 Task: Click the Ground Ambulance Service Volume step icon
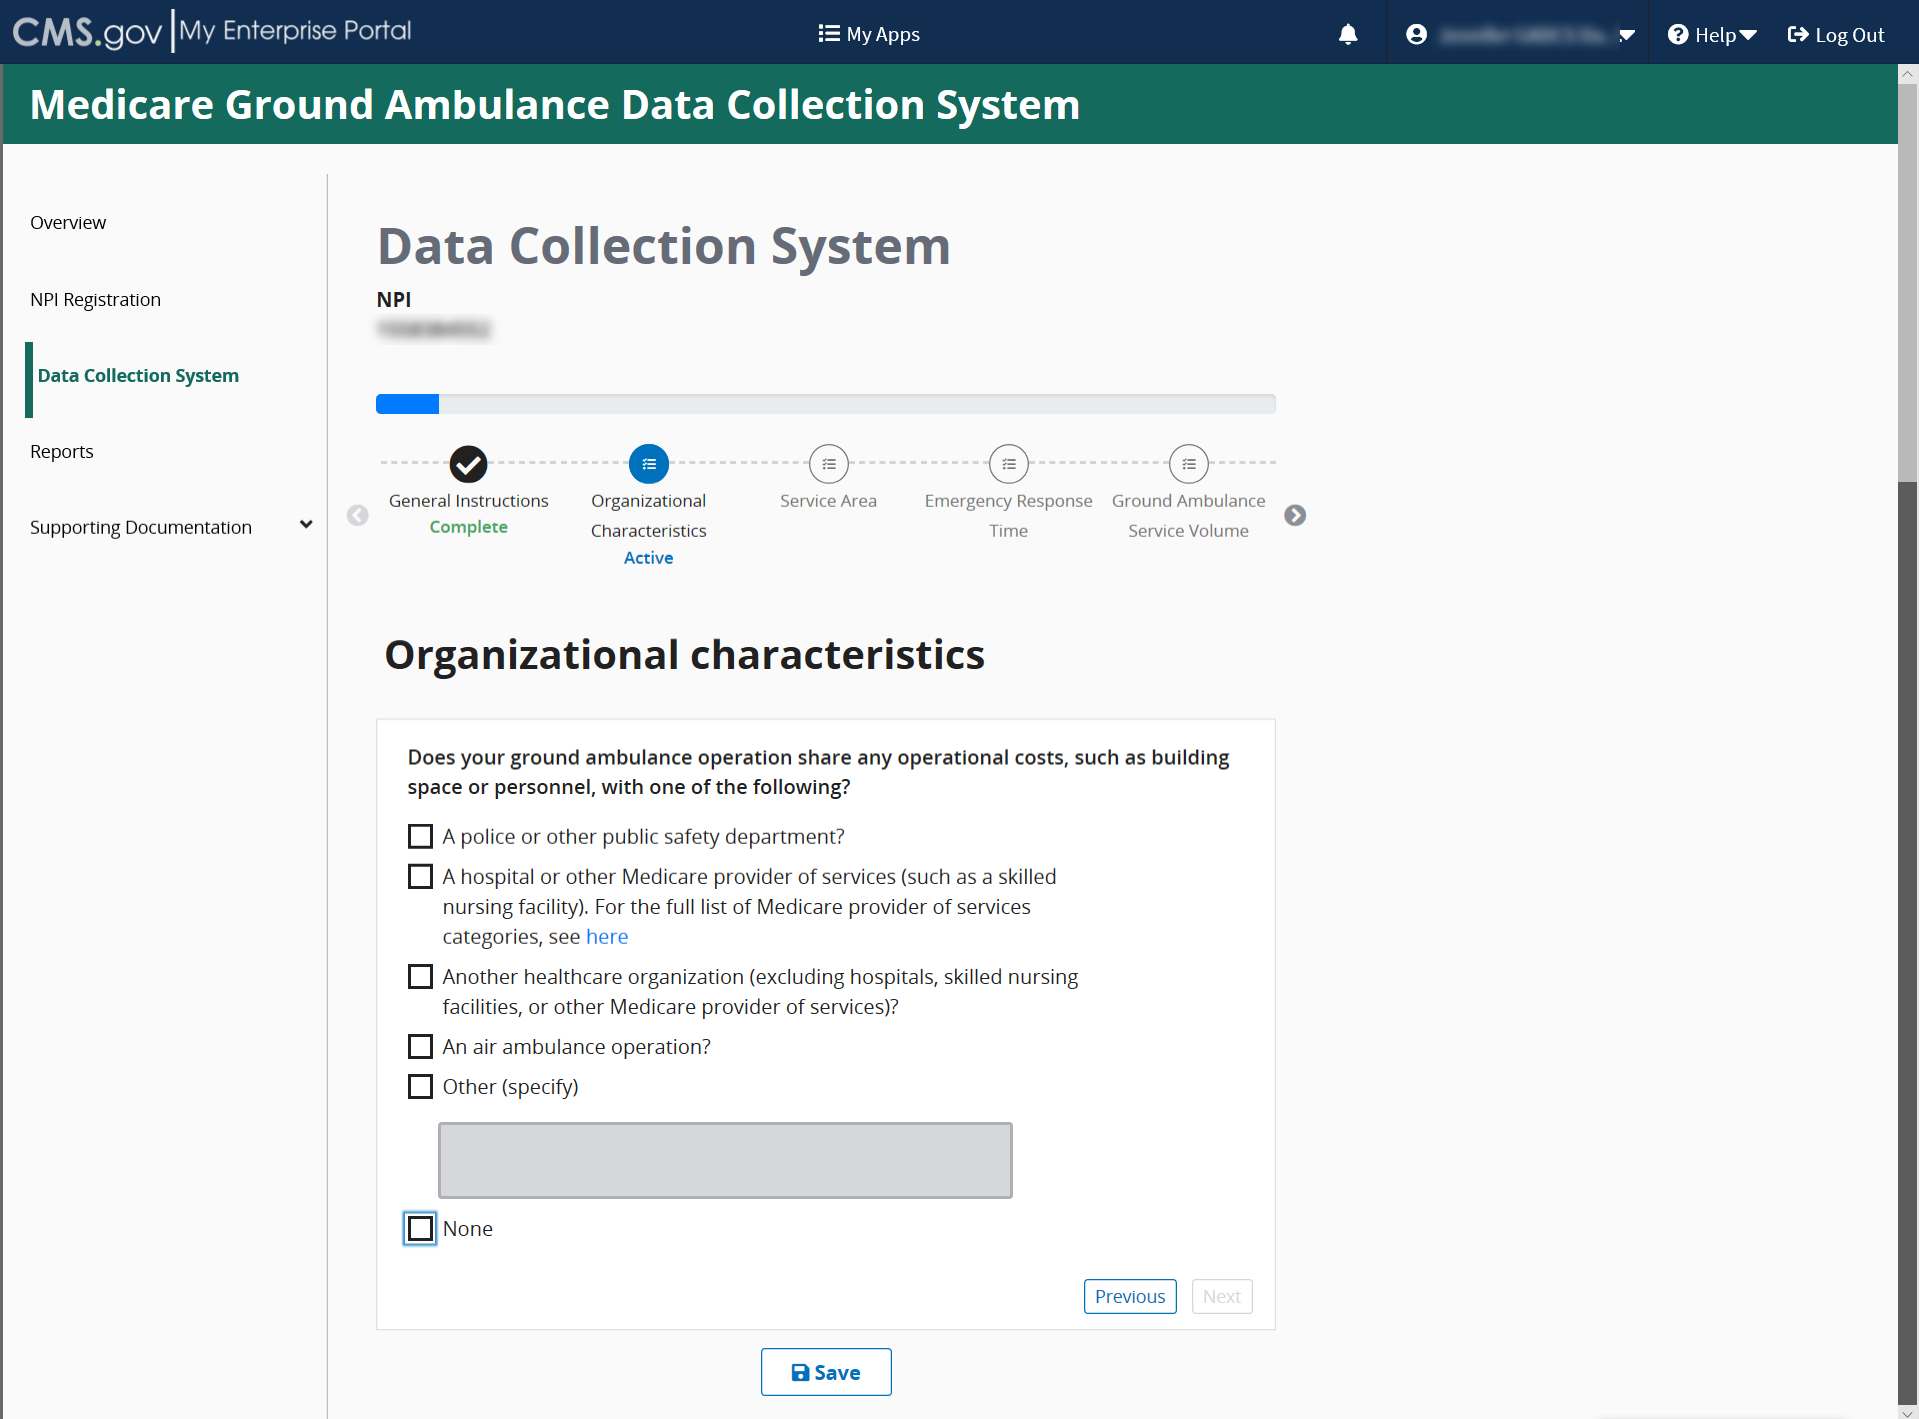point(1188,464)
